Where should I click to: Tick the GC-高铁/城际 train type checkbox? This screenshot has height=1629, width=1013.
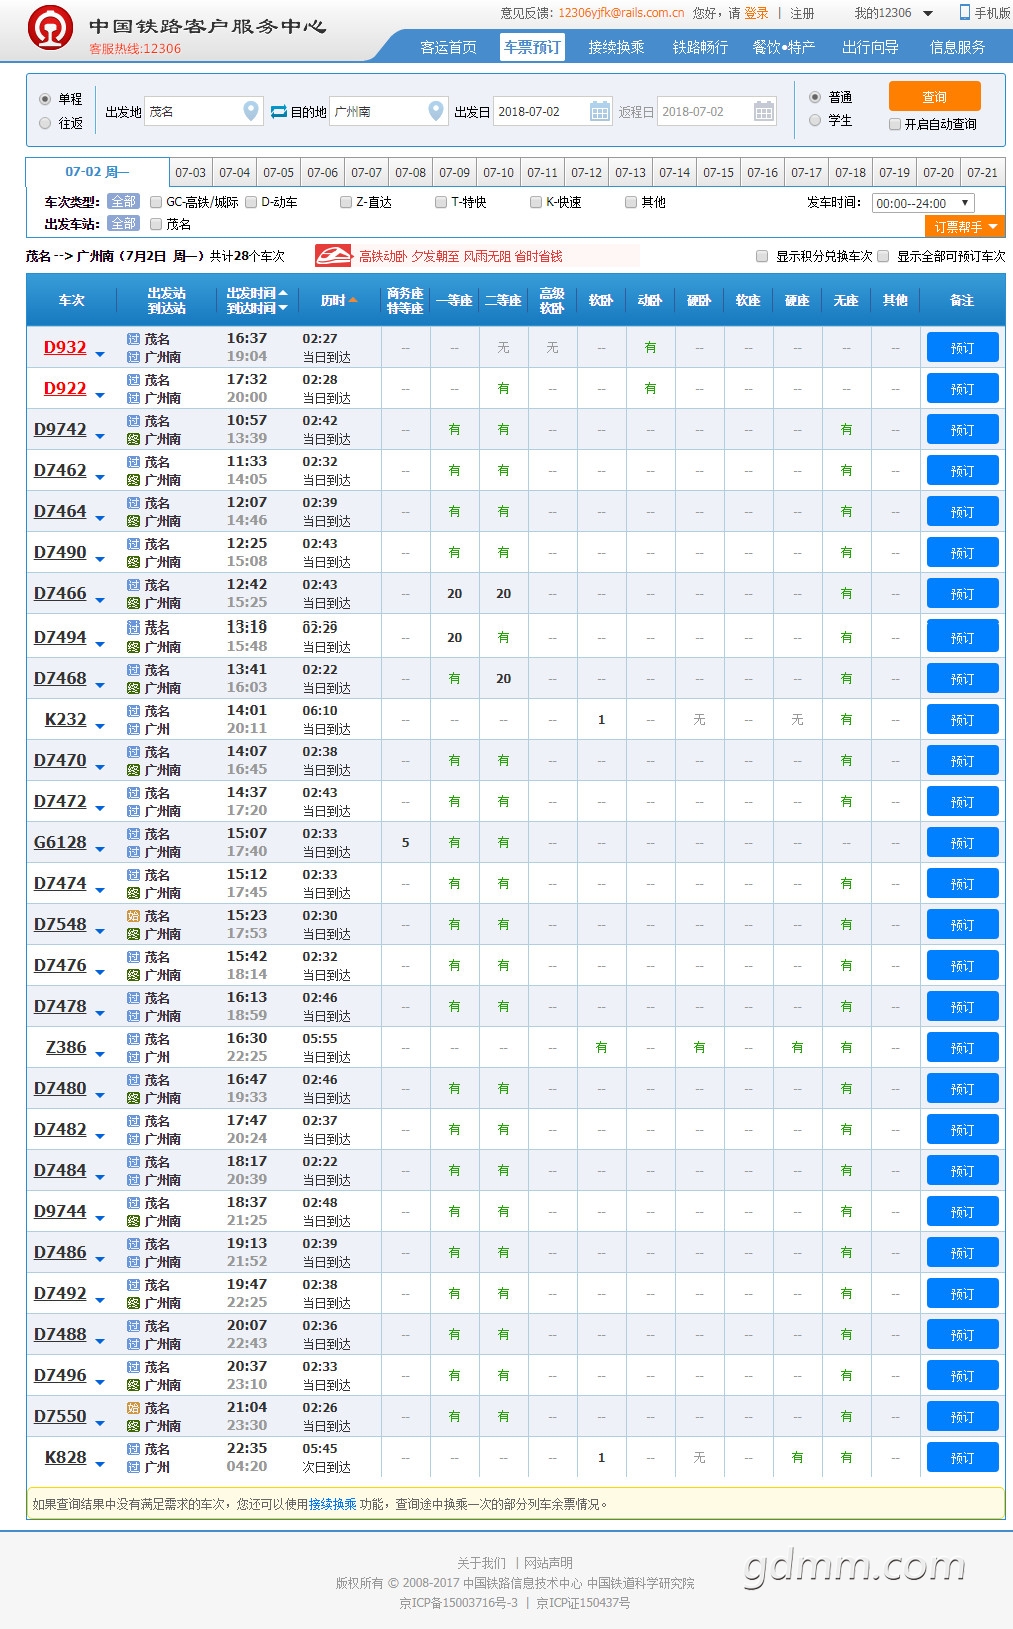(x=156, y=202)
